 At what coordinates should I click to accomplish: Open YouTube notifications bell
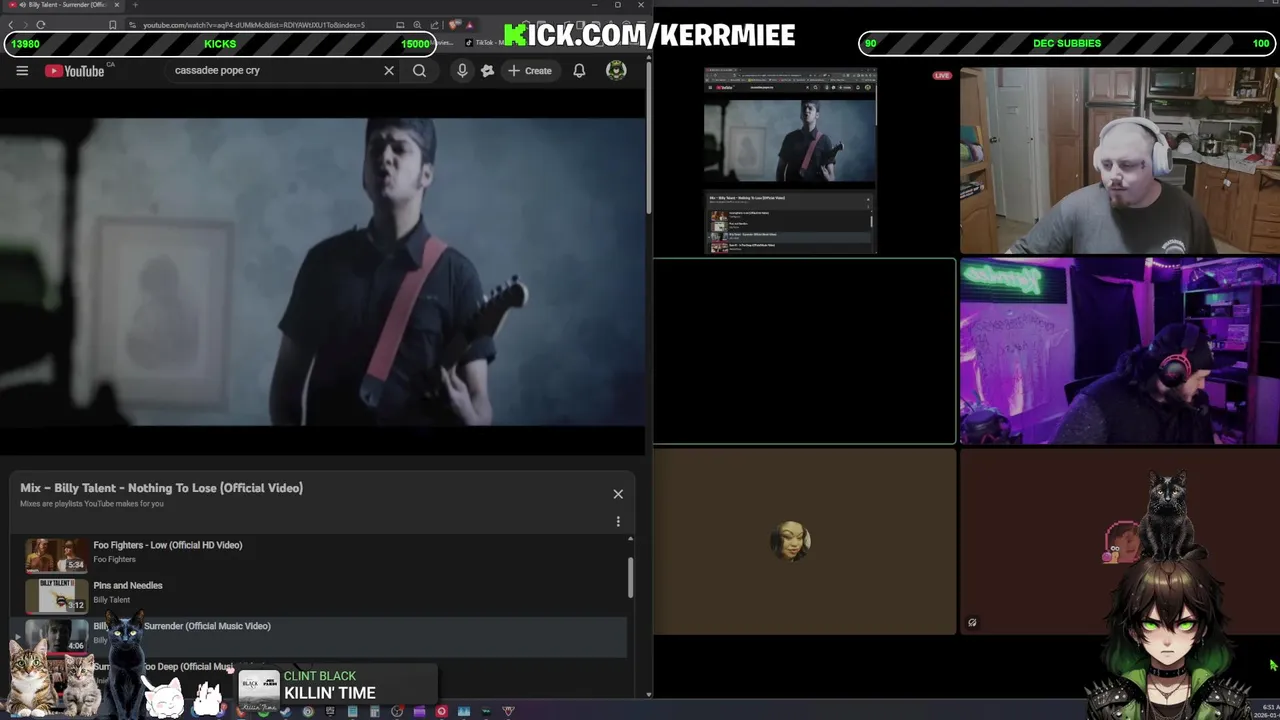(x=579, y=71)
